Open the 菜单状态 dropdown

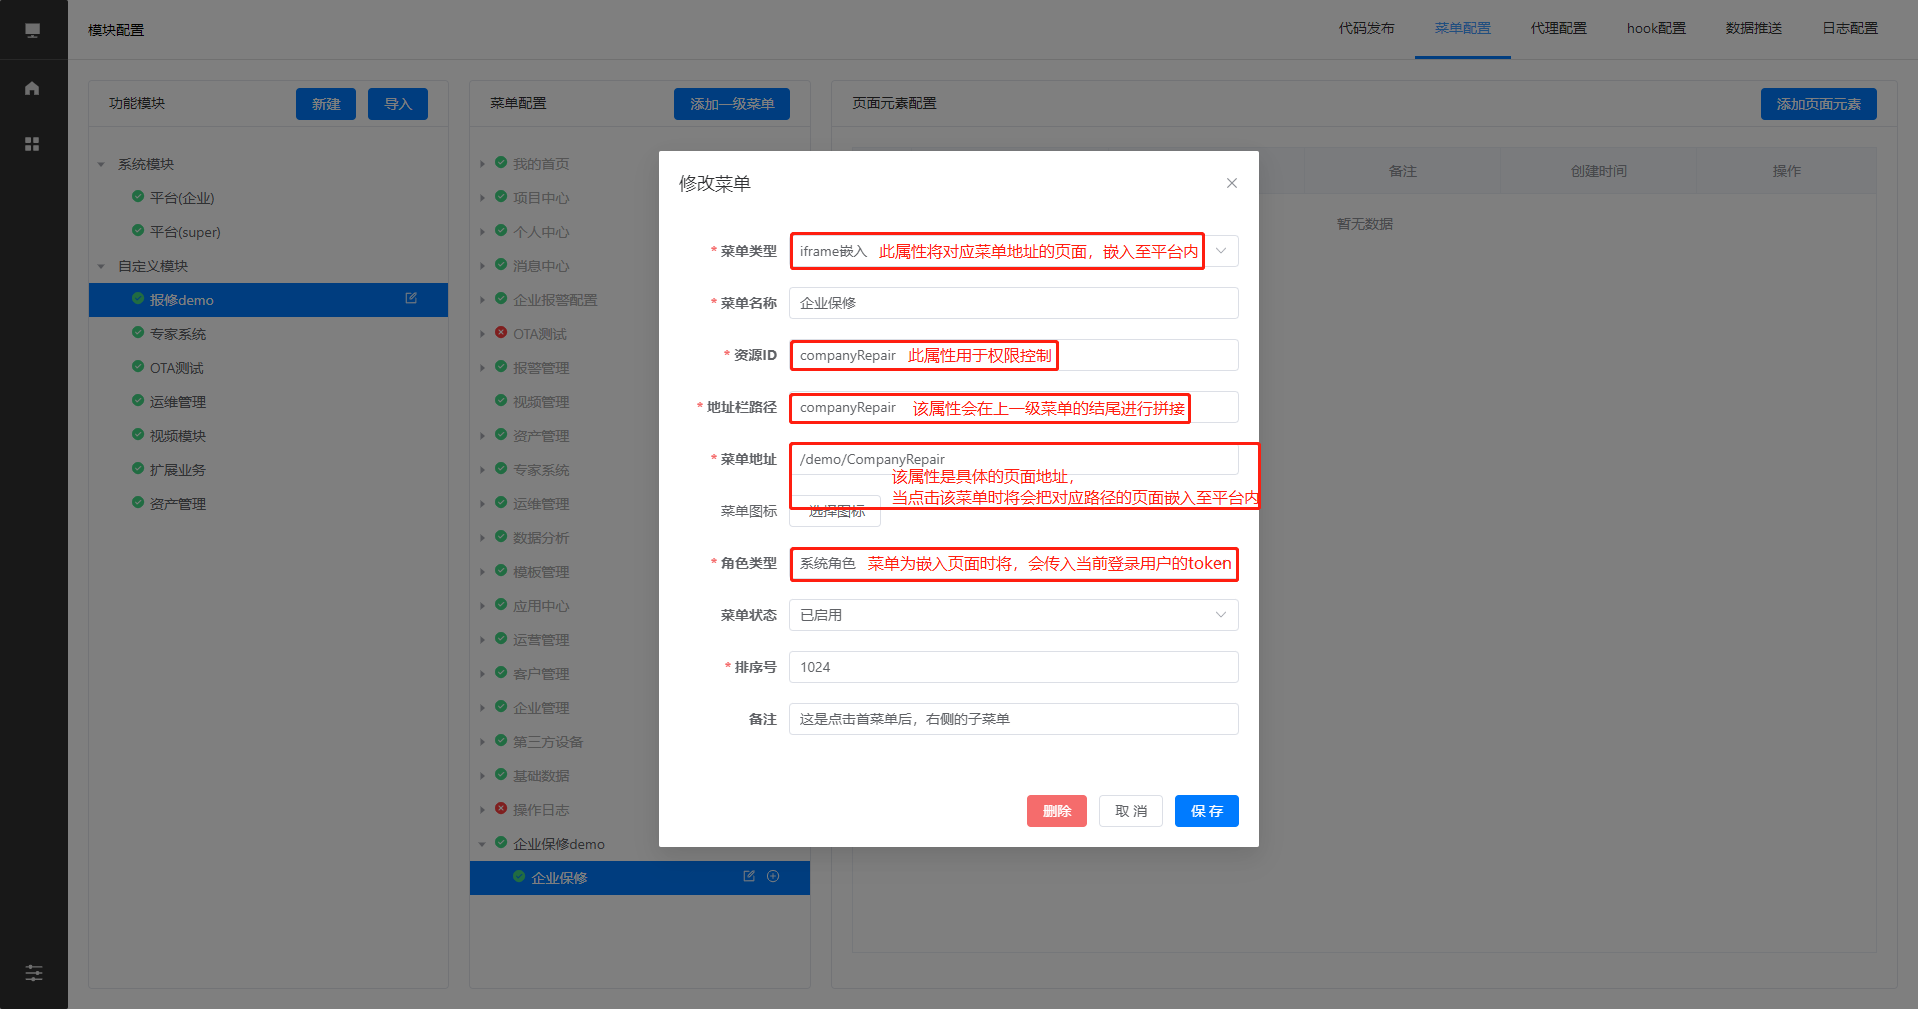tap(1013, 615)
